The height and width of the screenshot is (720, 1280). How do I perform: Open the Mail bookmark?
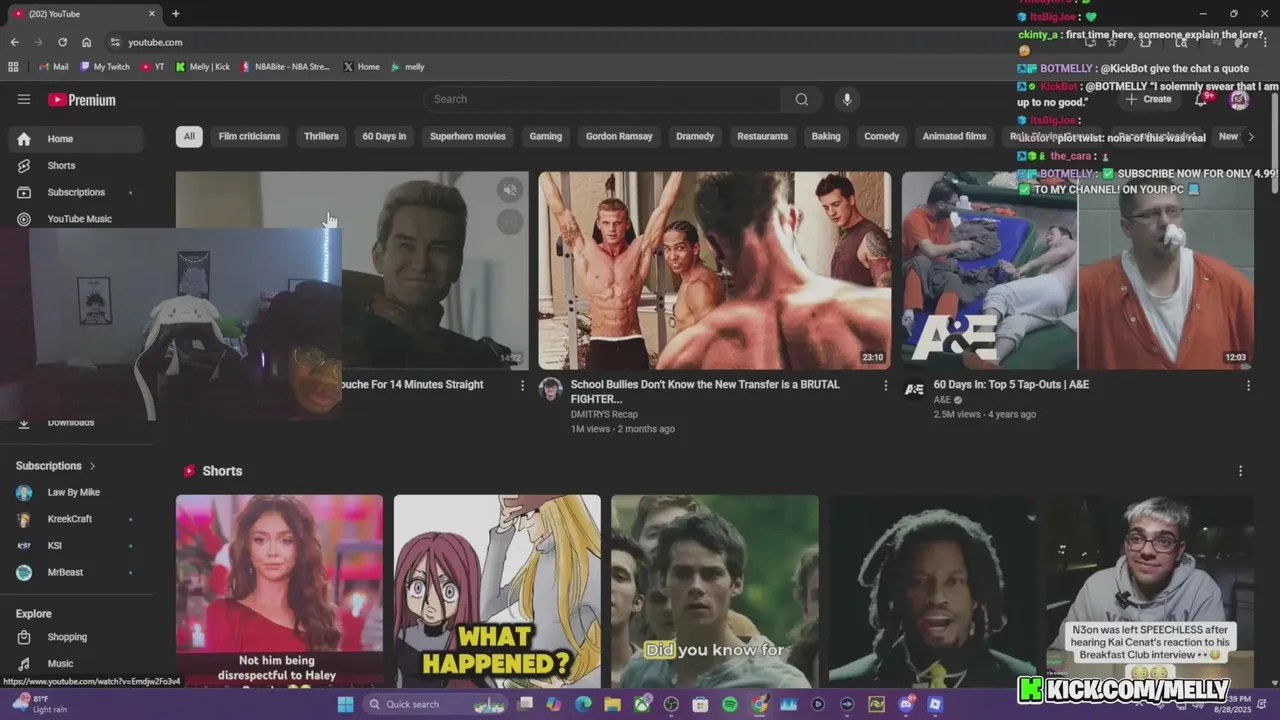54,67
